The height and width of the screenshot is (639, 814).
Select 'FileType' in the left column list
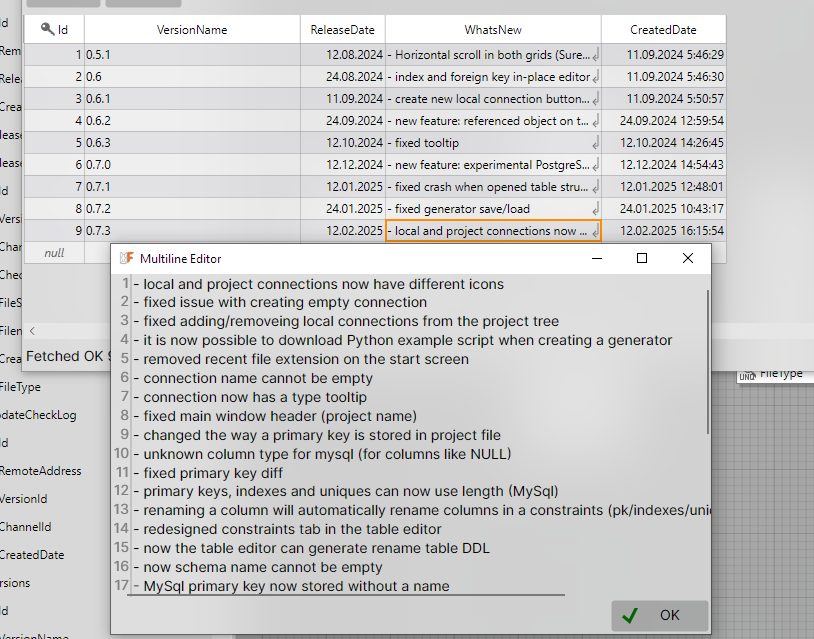pyautogui.click(x=20, y=387)
